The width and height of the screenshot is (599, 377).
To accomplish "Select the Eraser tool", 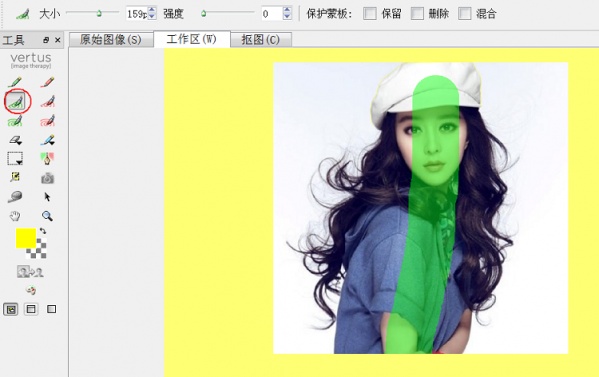I will 15,140.
